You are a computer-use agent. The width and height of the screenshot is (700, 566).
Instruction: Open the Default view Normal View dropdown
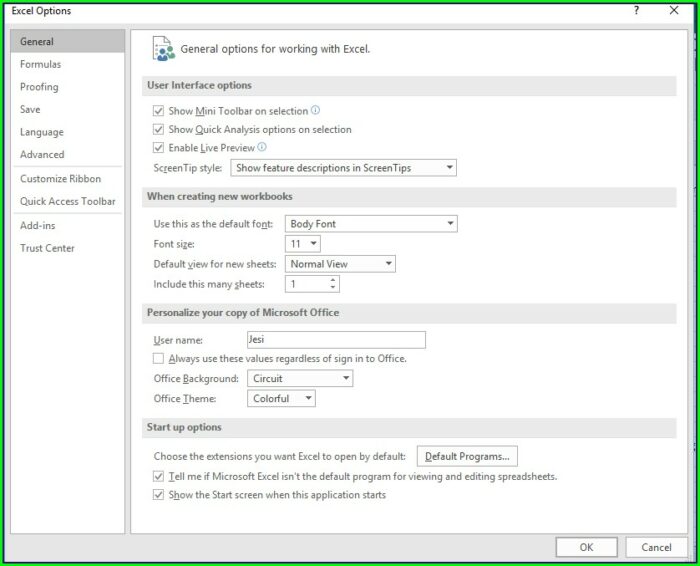[x=340, y=264]
